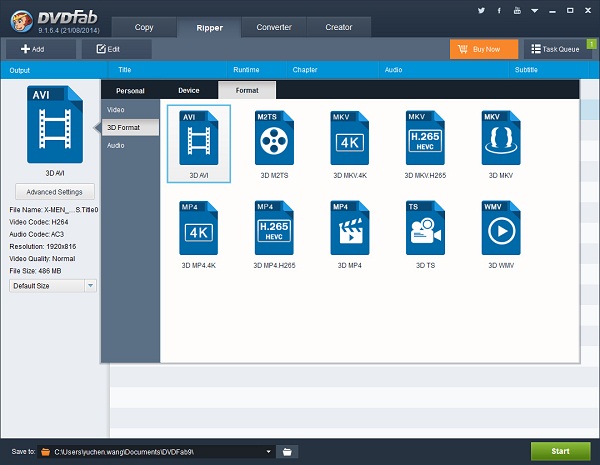
Task: Click the Audio Codec: AC3 text
Action: point(36,234)
